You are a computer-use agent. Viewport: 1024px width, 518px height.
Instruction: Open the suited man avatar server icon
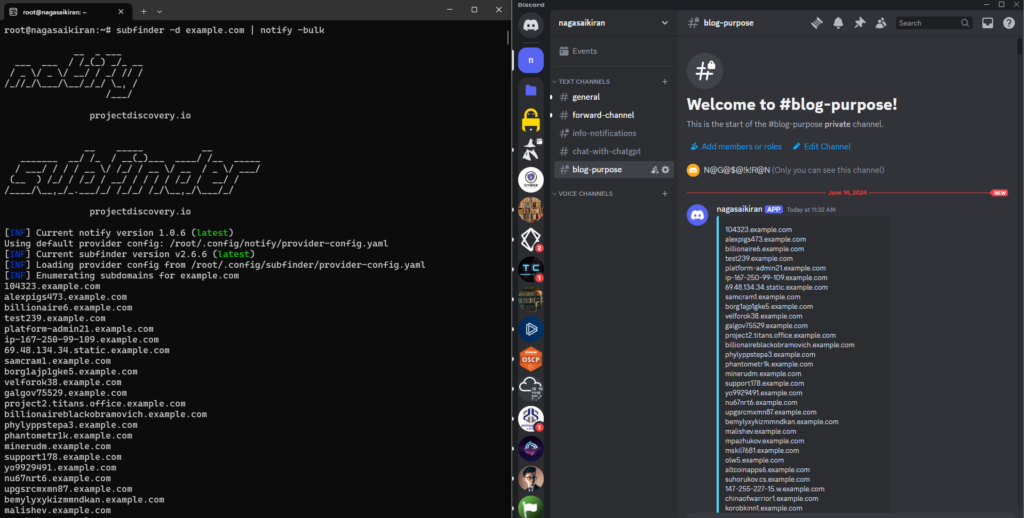pos(530,478)
